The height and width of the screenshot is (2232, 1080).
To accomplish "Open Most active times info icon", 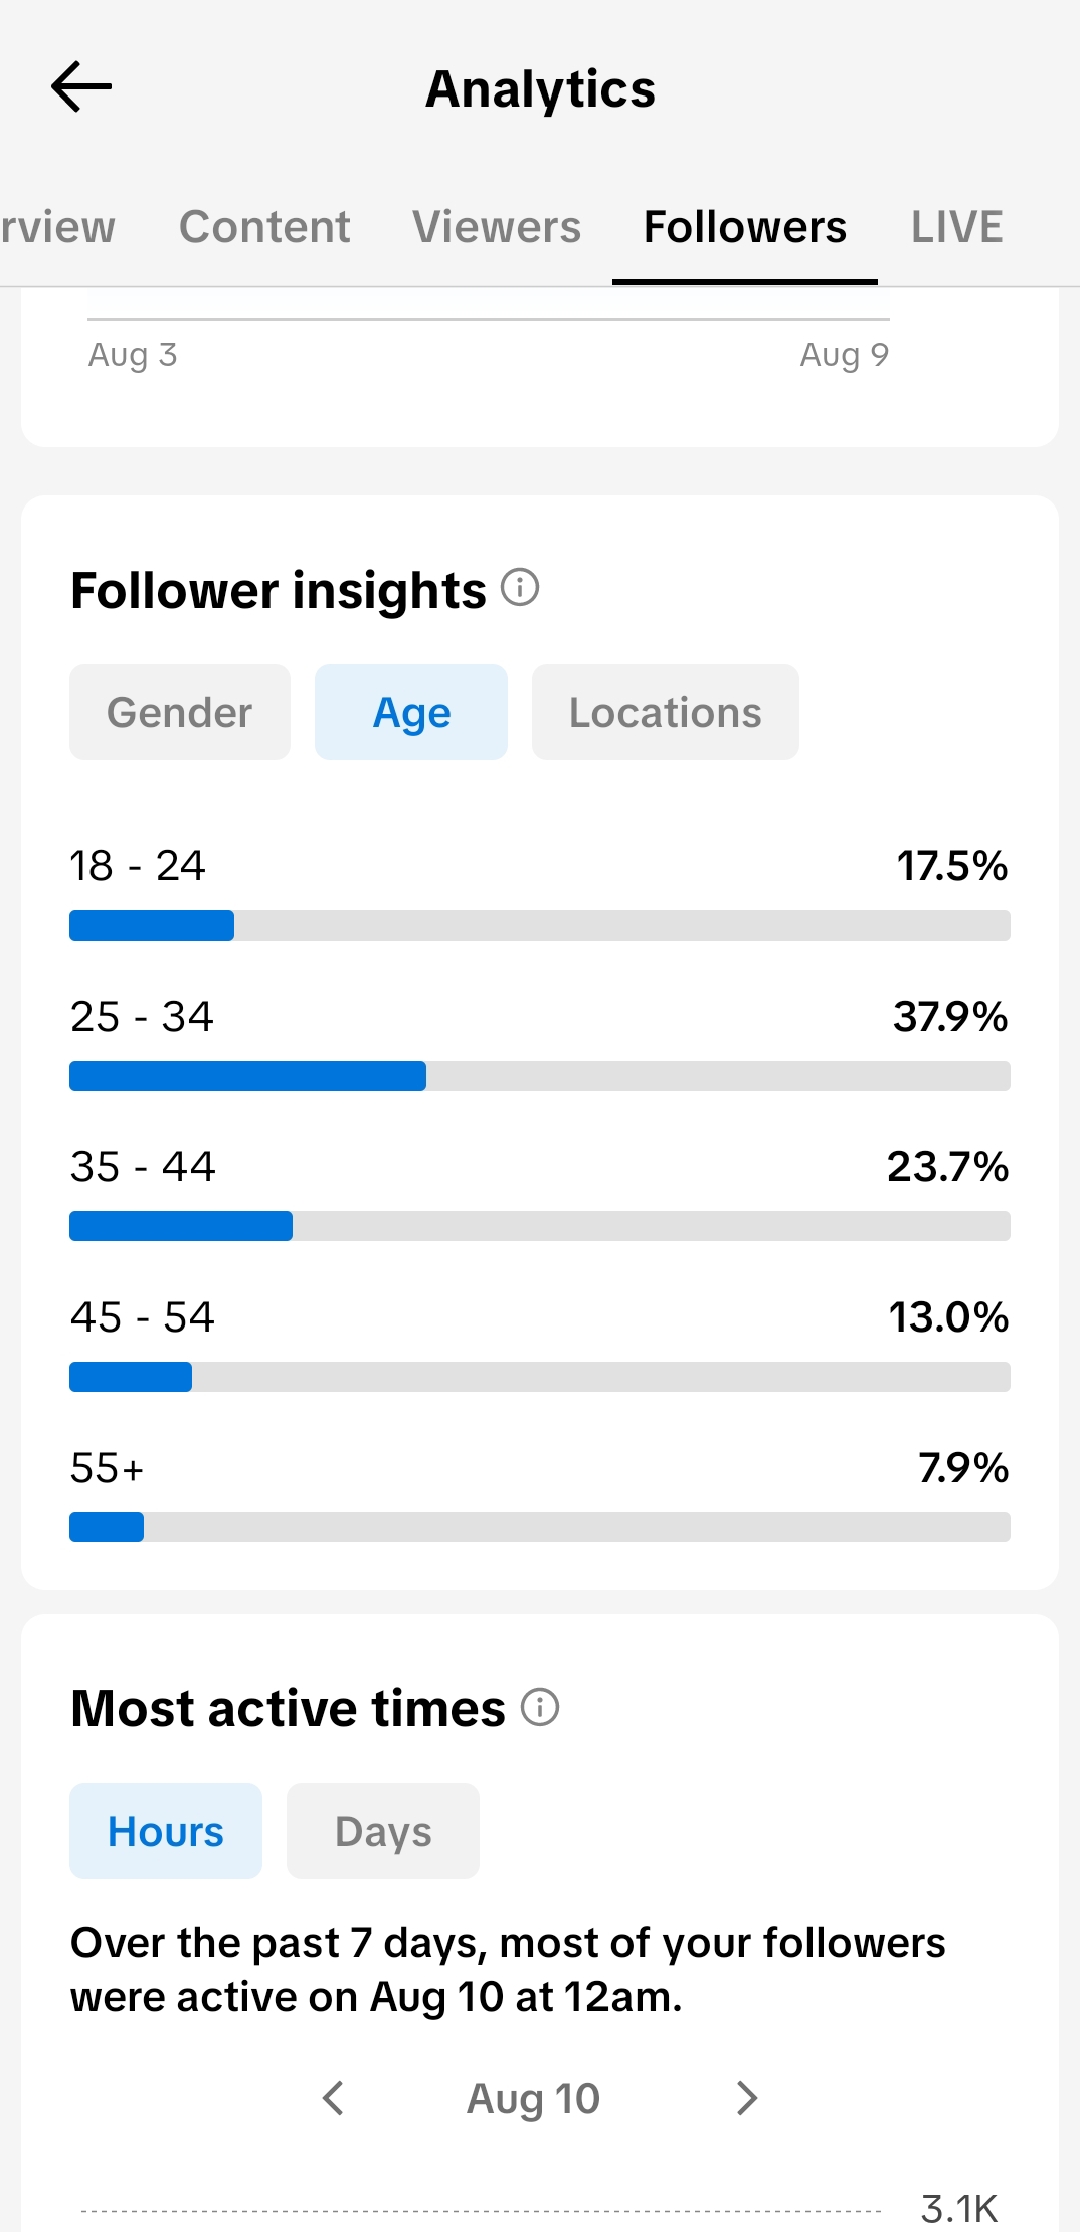I will pos(540,1706).
